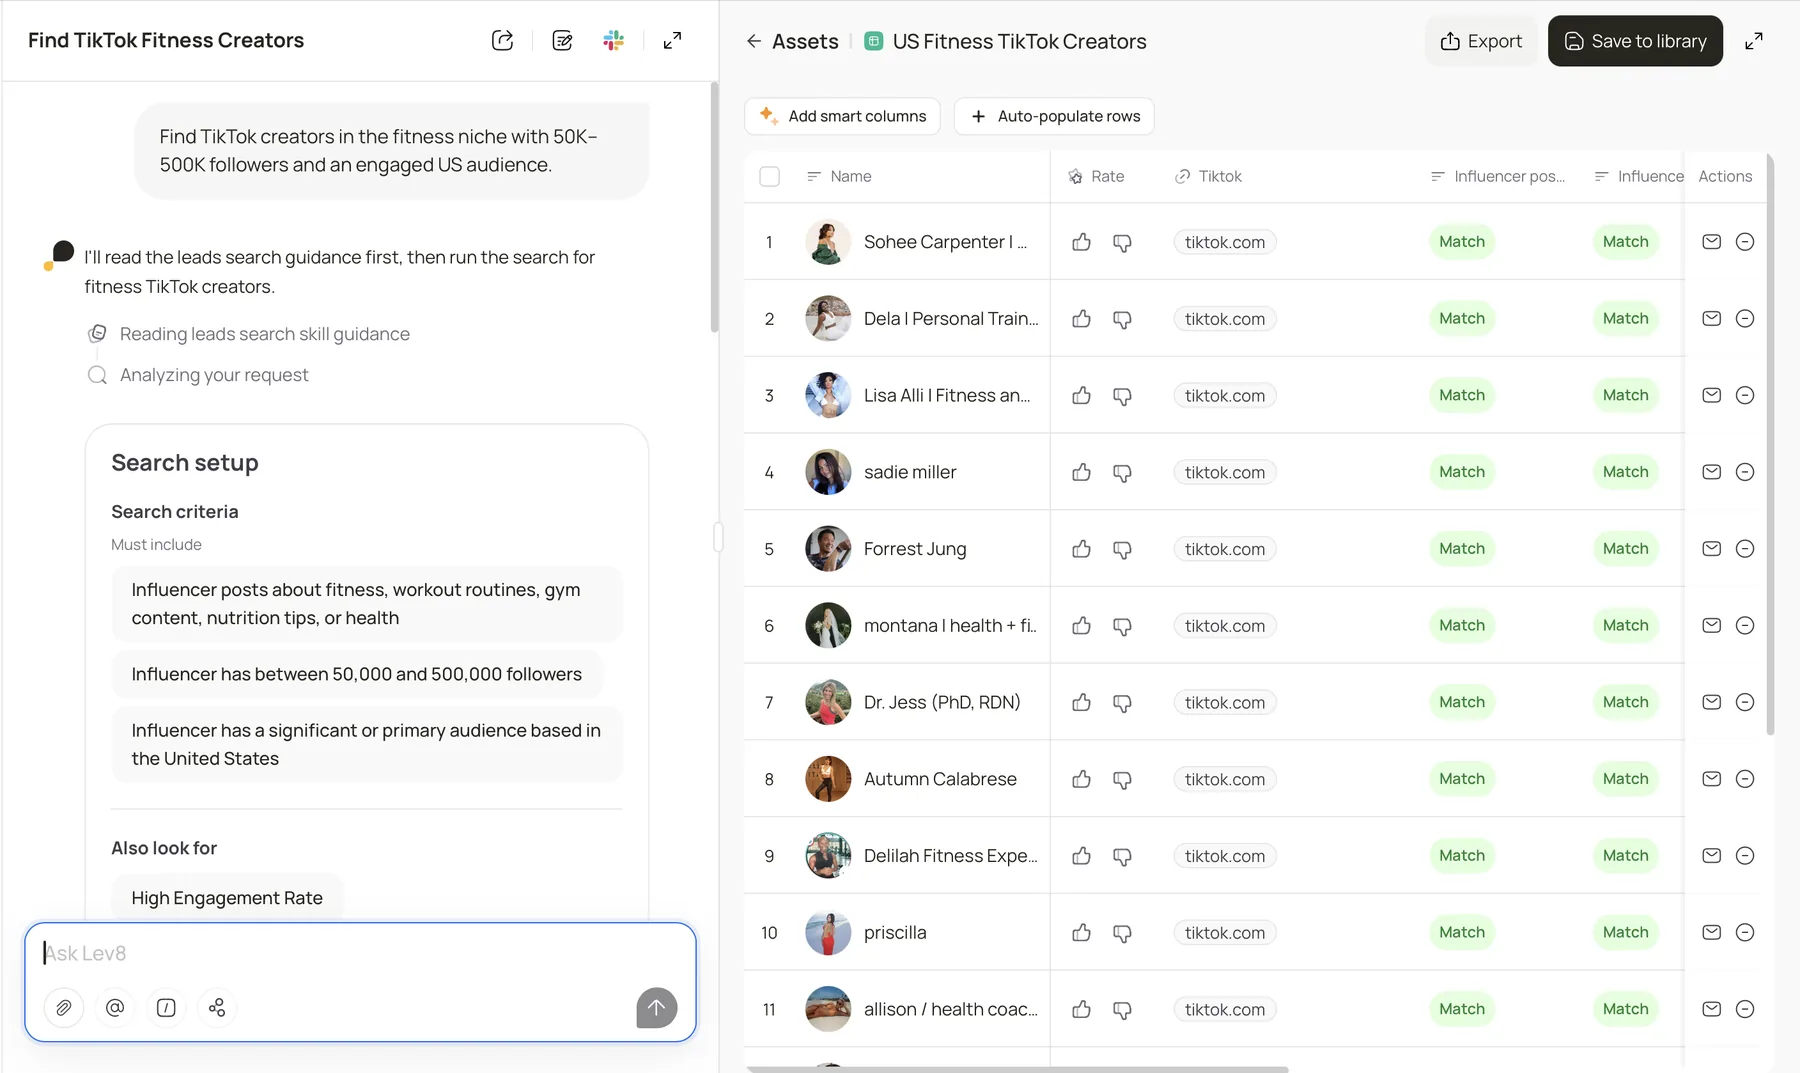Click US Fitness TikTok Creators title
The height and width of the screenshot is (1073, 1800).
click(x=1019, y=41)
